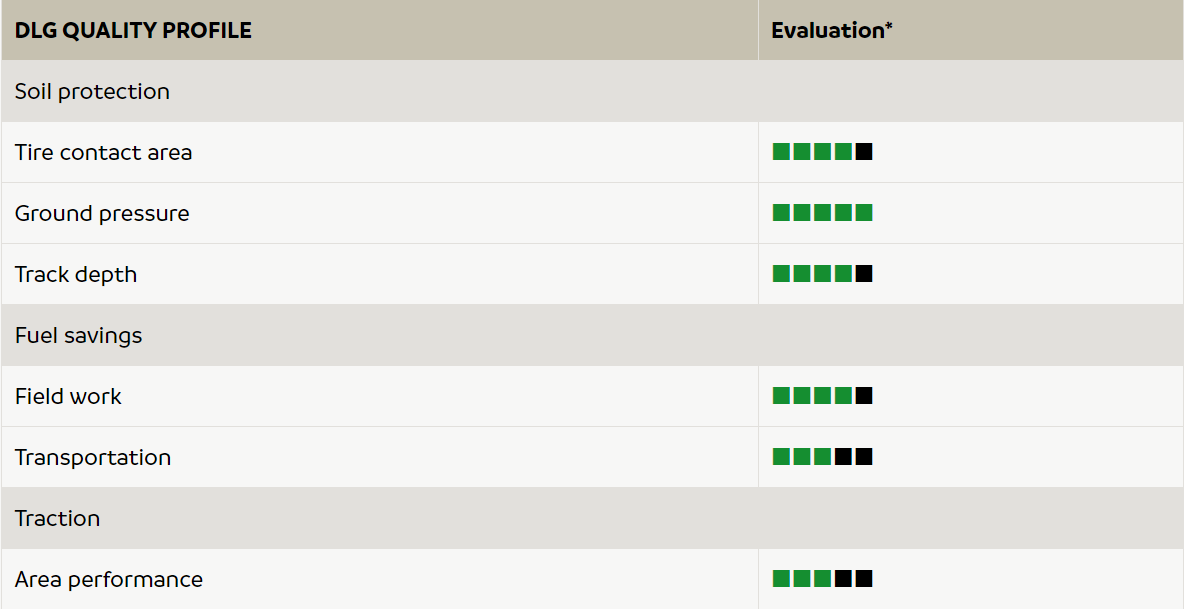Click the Field work row label
The width and height of the screenshot is (1184, 609).
[x=68, y=396]
